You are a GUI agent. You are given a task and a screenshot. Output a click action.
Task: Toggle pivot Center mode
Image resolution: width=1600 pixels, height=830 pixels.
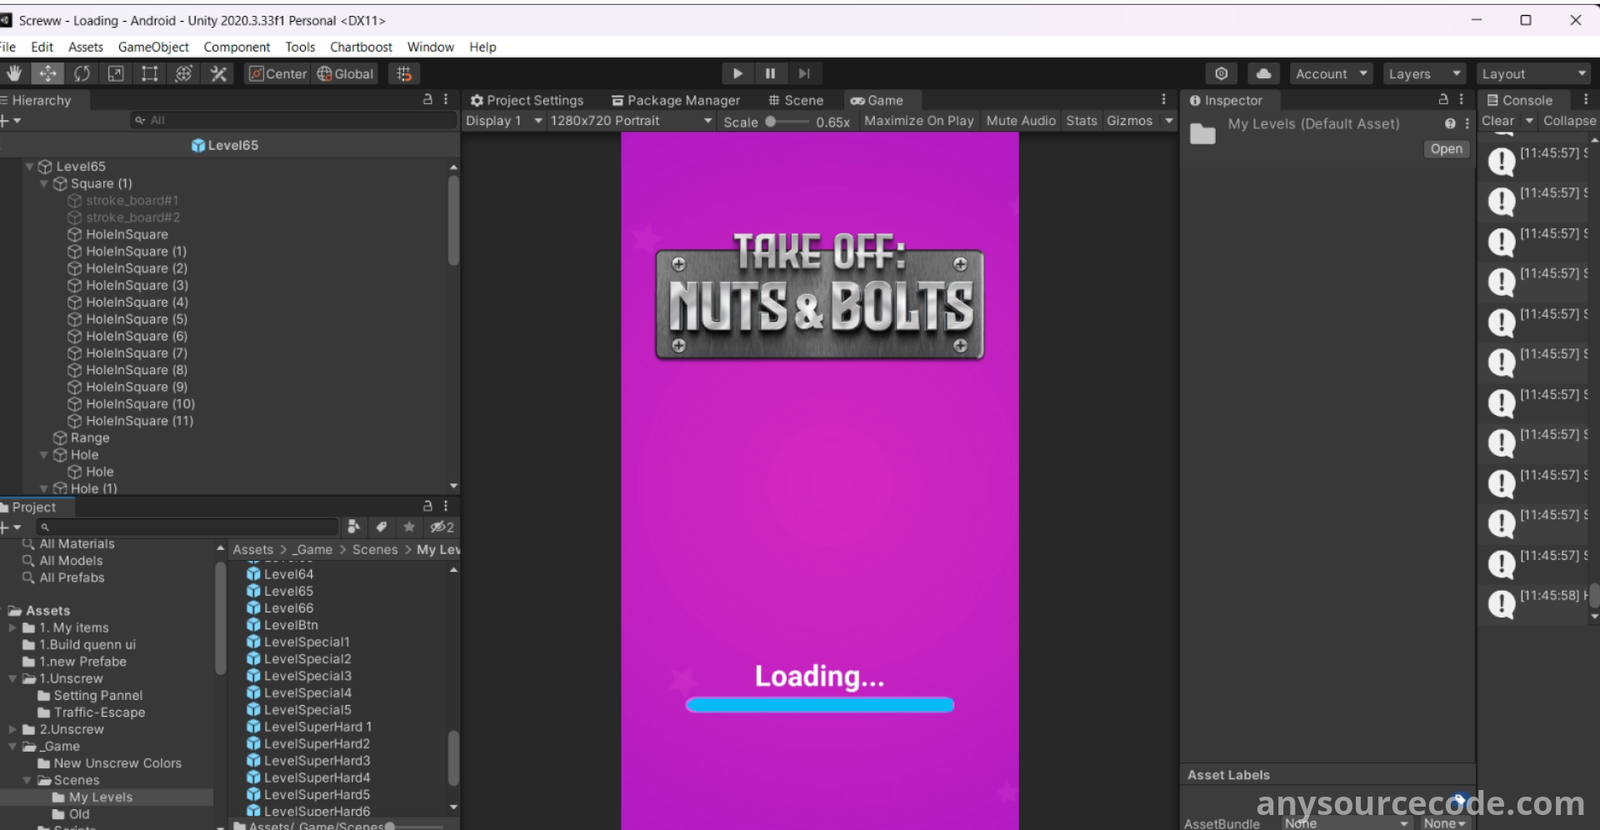pos(278,73)
